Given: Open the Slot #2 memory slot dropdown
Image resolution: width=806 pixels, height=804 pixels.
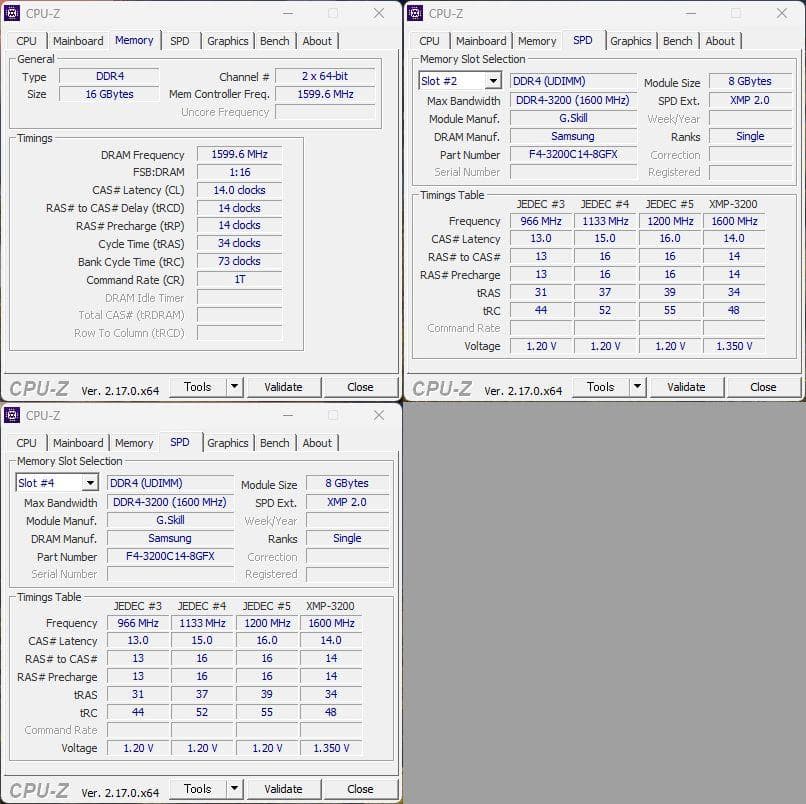Looking at the screenshot, I should pos(492,81).
